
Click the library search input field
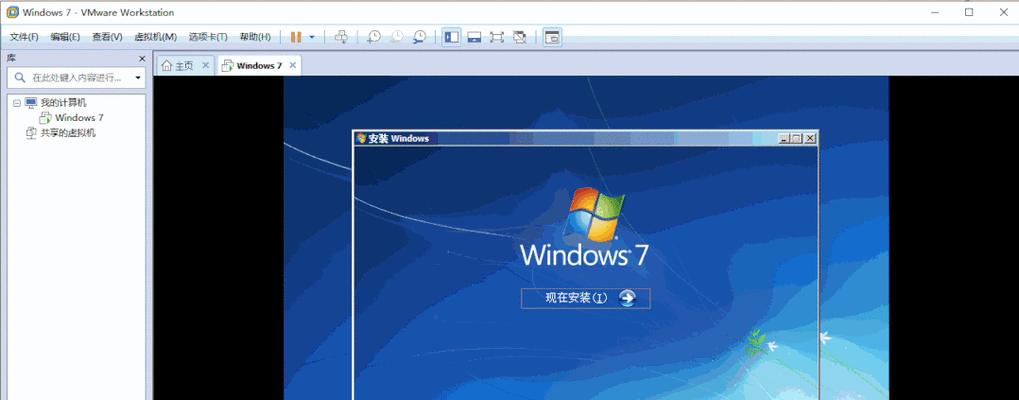tap(76, 78)
